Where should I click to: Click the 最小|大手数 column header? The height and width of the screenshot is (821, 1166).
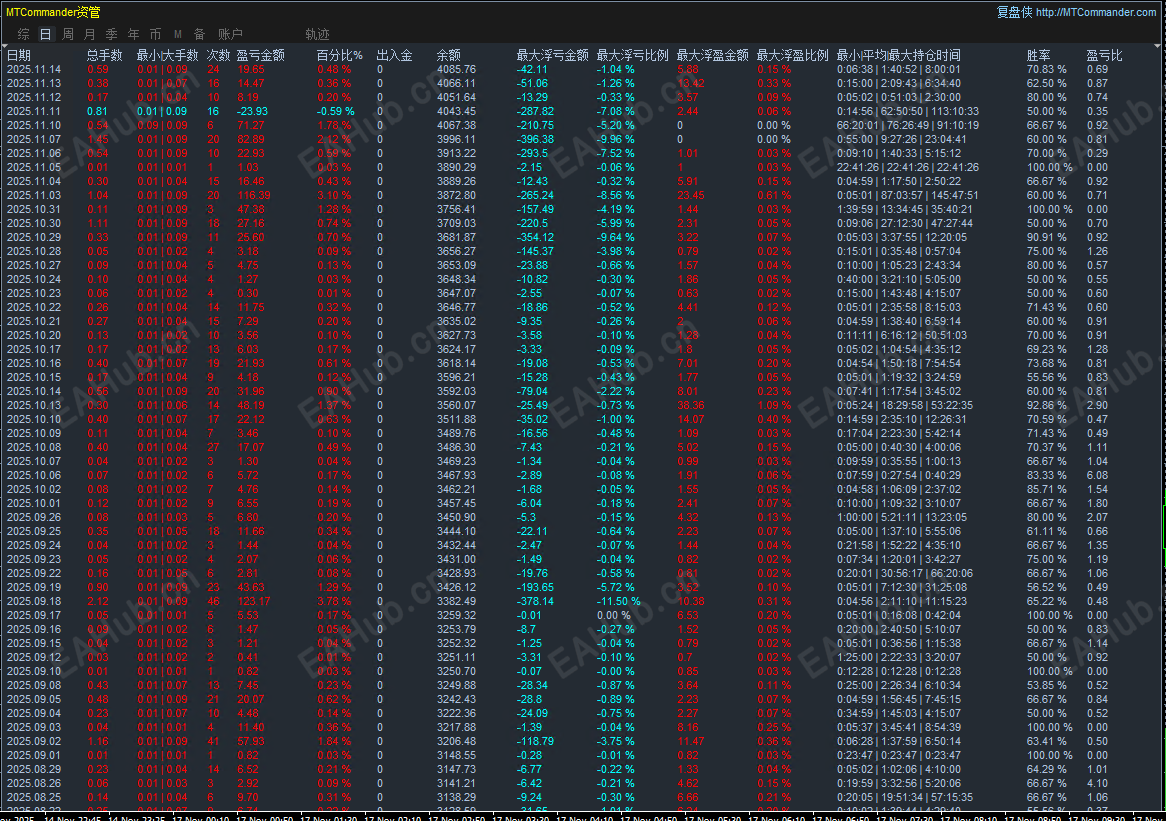167,55
